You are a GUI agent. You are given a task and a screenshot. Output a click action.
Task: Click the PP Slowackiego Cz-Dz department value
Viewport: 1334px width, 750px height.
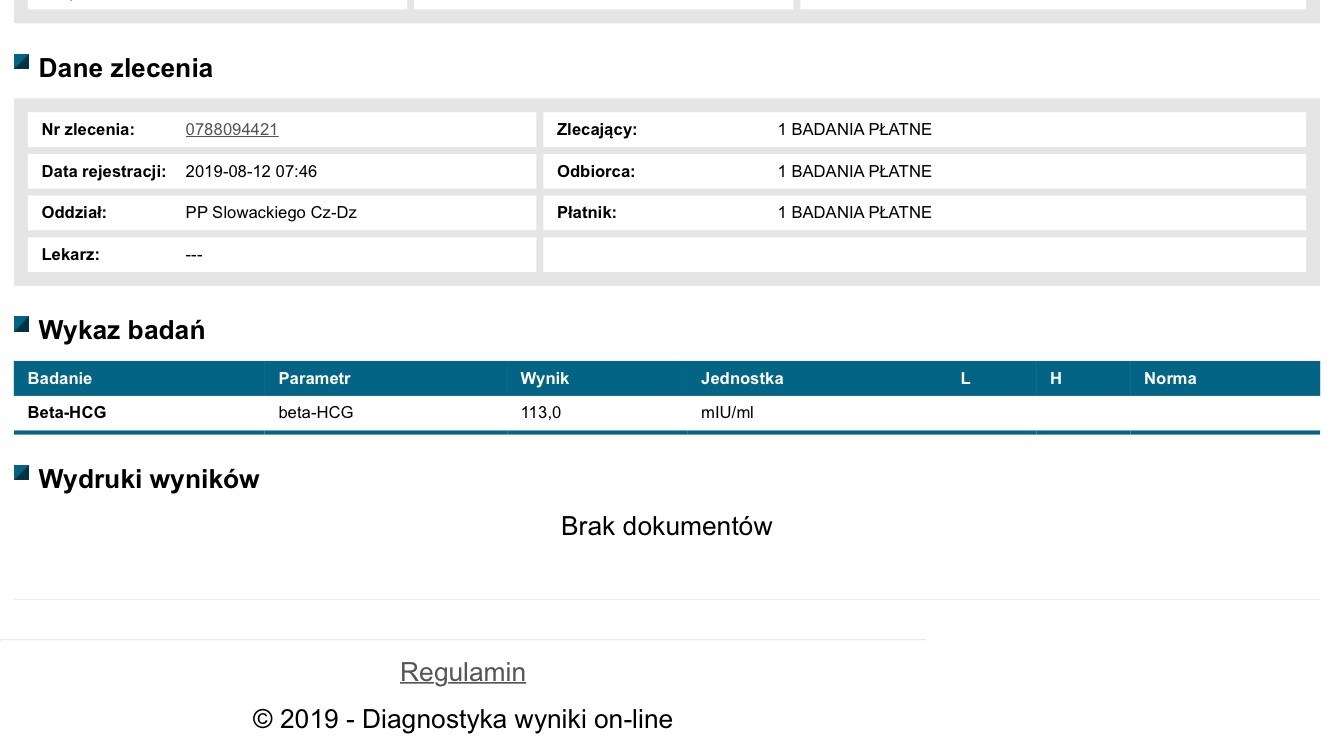click(x=271, y=213)
